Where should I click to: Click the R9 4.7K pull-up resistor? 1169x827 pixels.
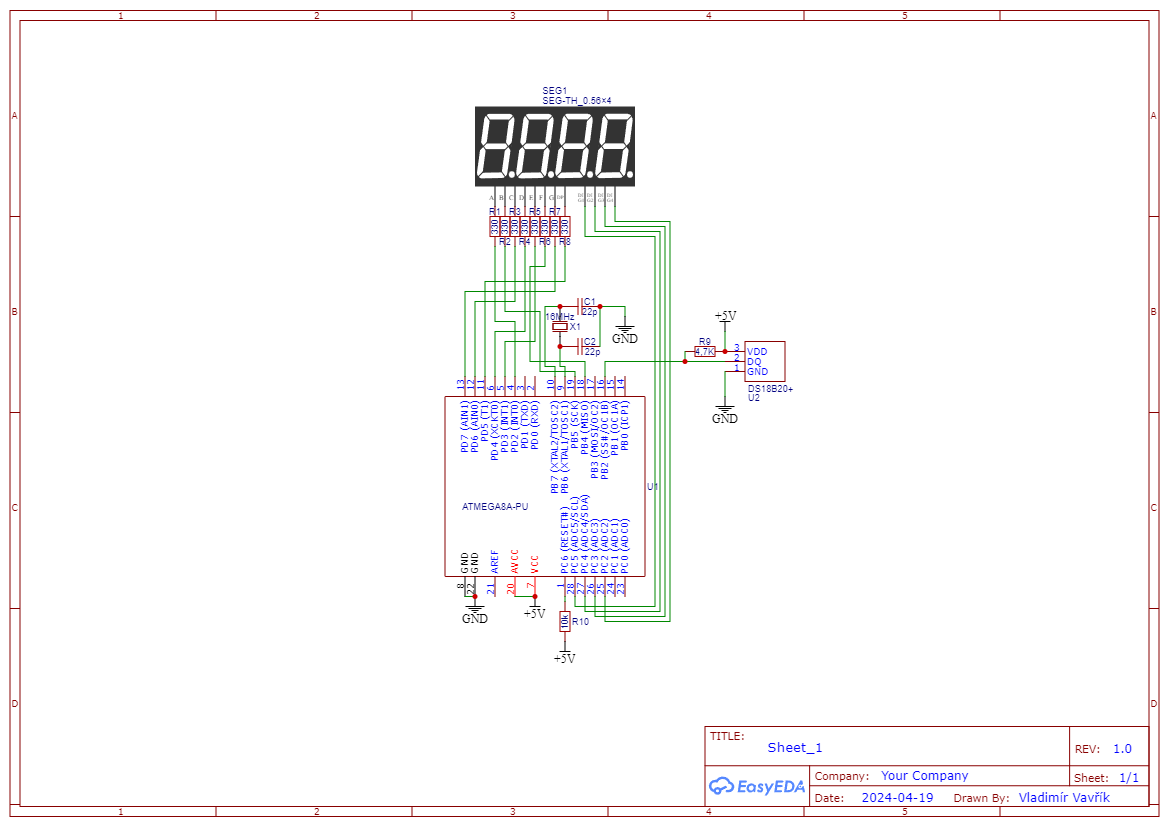point(705,351)
